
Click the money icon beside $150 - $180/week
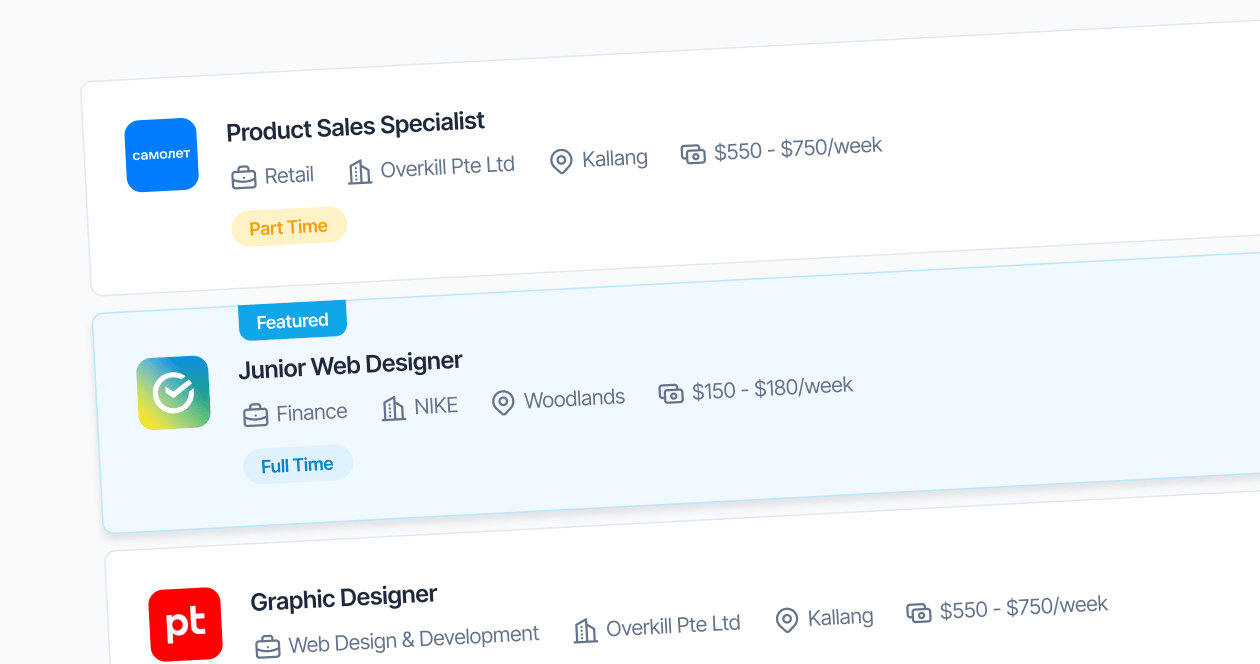coord(671,393)
